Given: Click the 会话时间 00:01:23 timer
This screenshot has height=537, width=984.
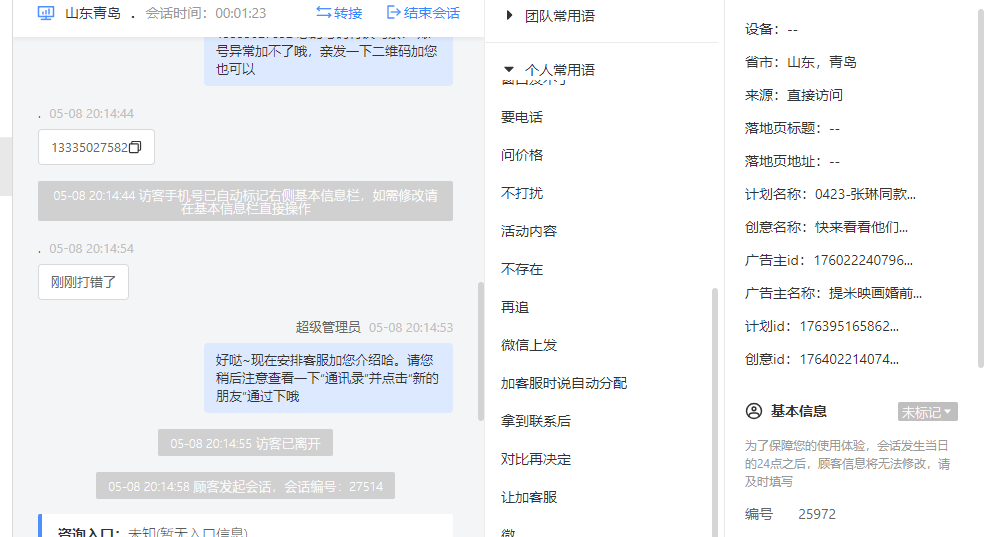Looking at the screenshot, I should tap(206, 13).
